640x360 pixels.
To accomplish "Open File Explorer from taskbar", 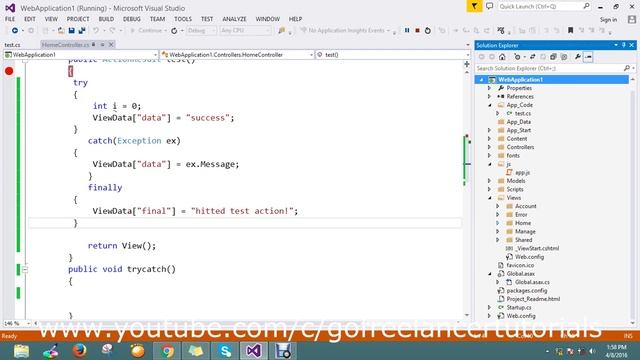I will pyautogui.click(x=21, y=351).
